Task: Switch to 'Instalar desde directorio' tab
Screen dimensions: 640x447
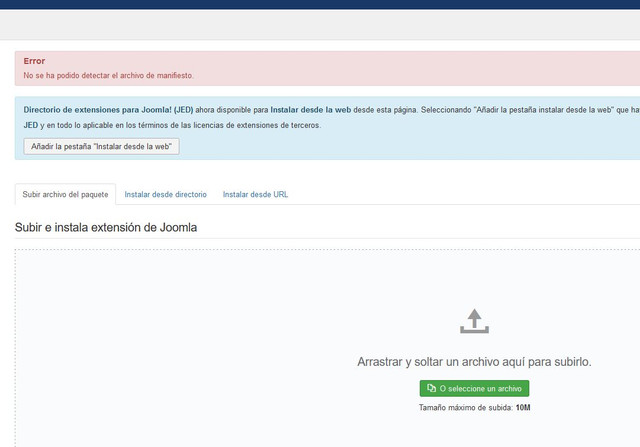Action: pyautogui.click(x=165, y=195)
